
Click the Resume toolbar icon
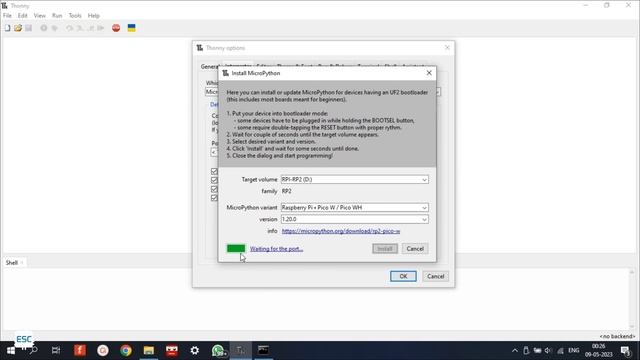101,28
